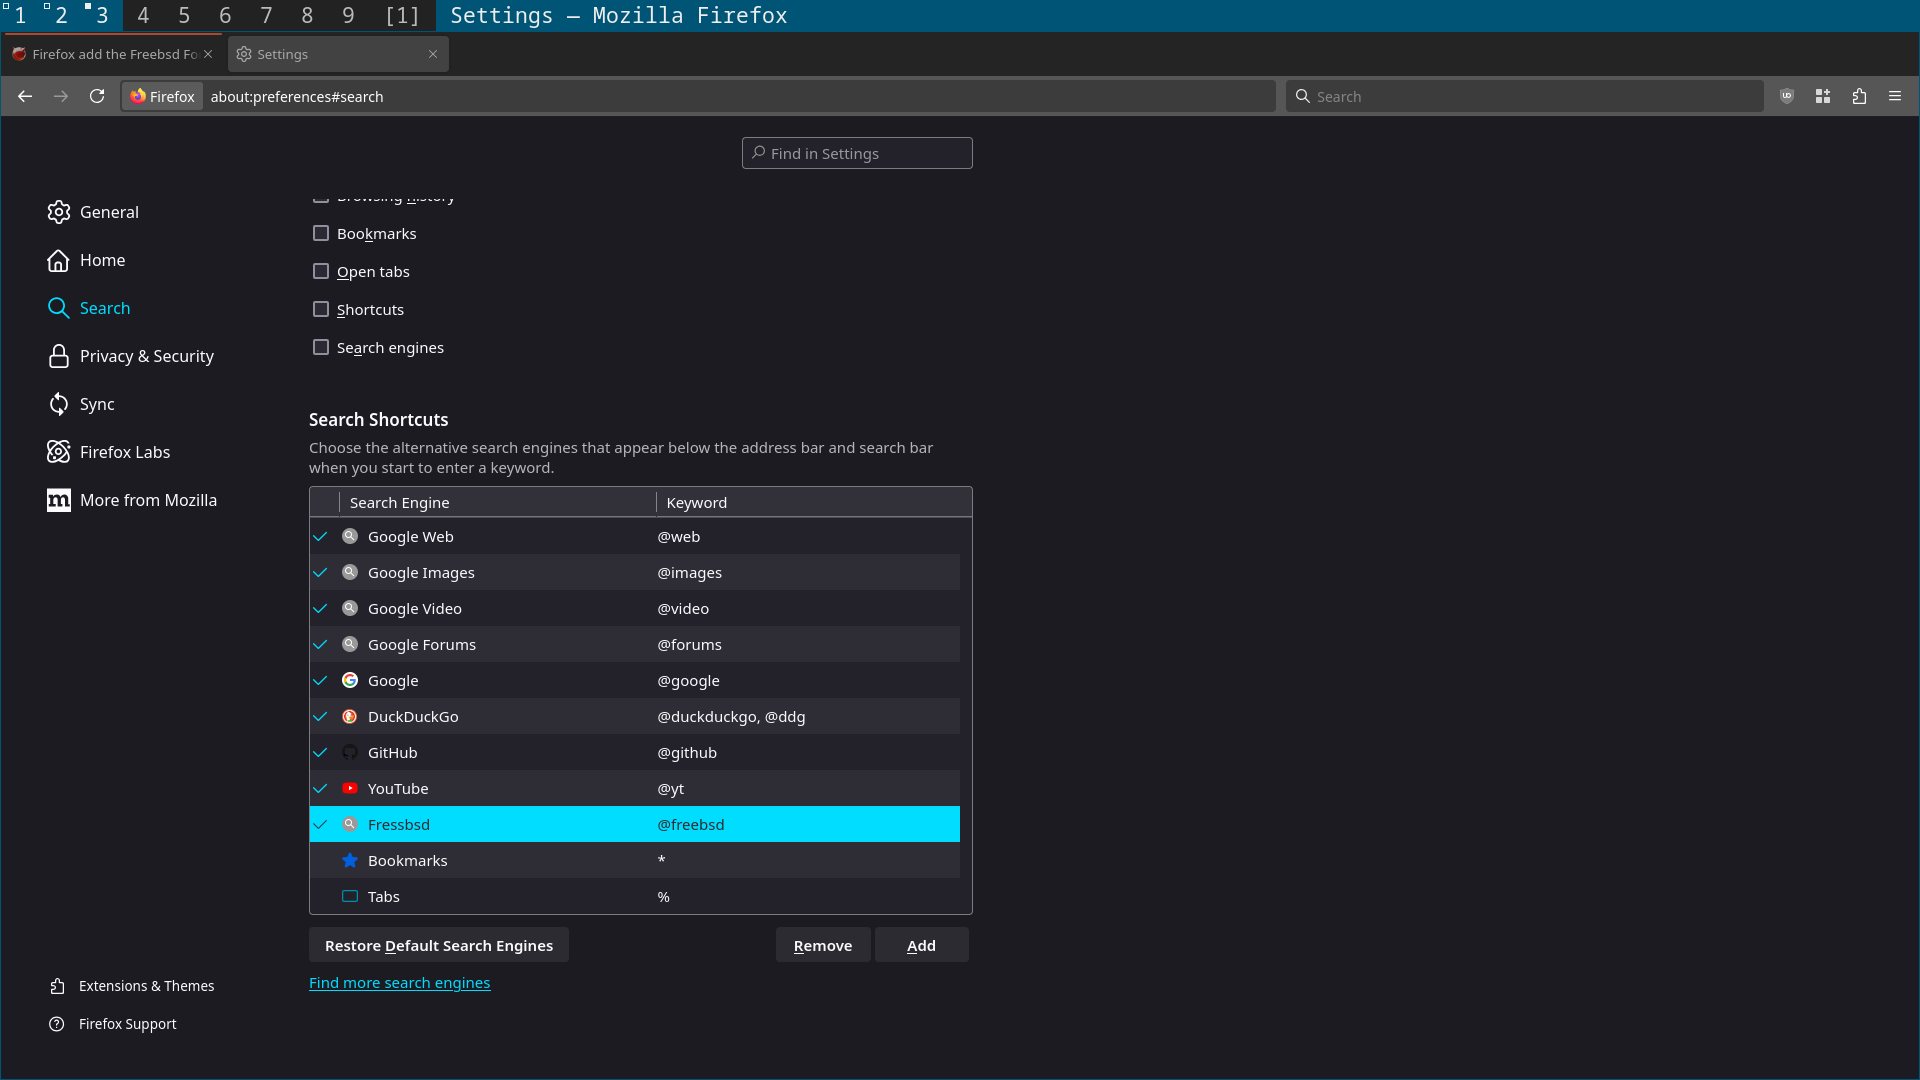This screenshot has width=1920, height=1080.
Task: Open the Privacy & Security settings category
Action: click(146, 356)
